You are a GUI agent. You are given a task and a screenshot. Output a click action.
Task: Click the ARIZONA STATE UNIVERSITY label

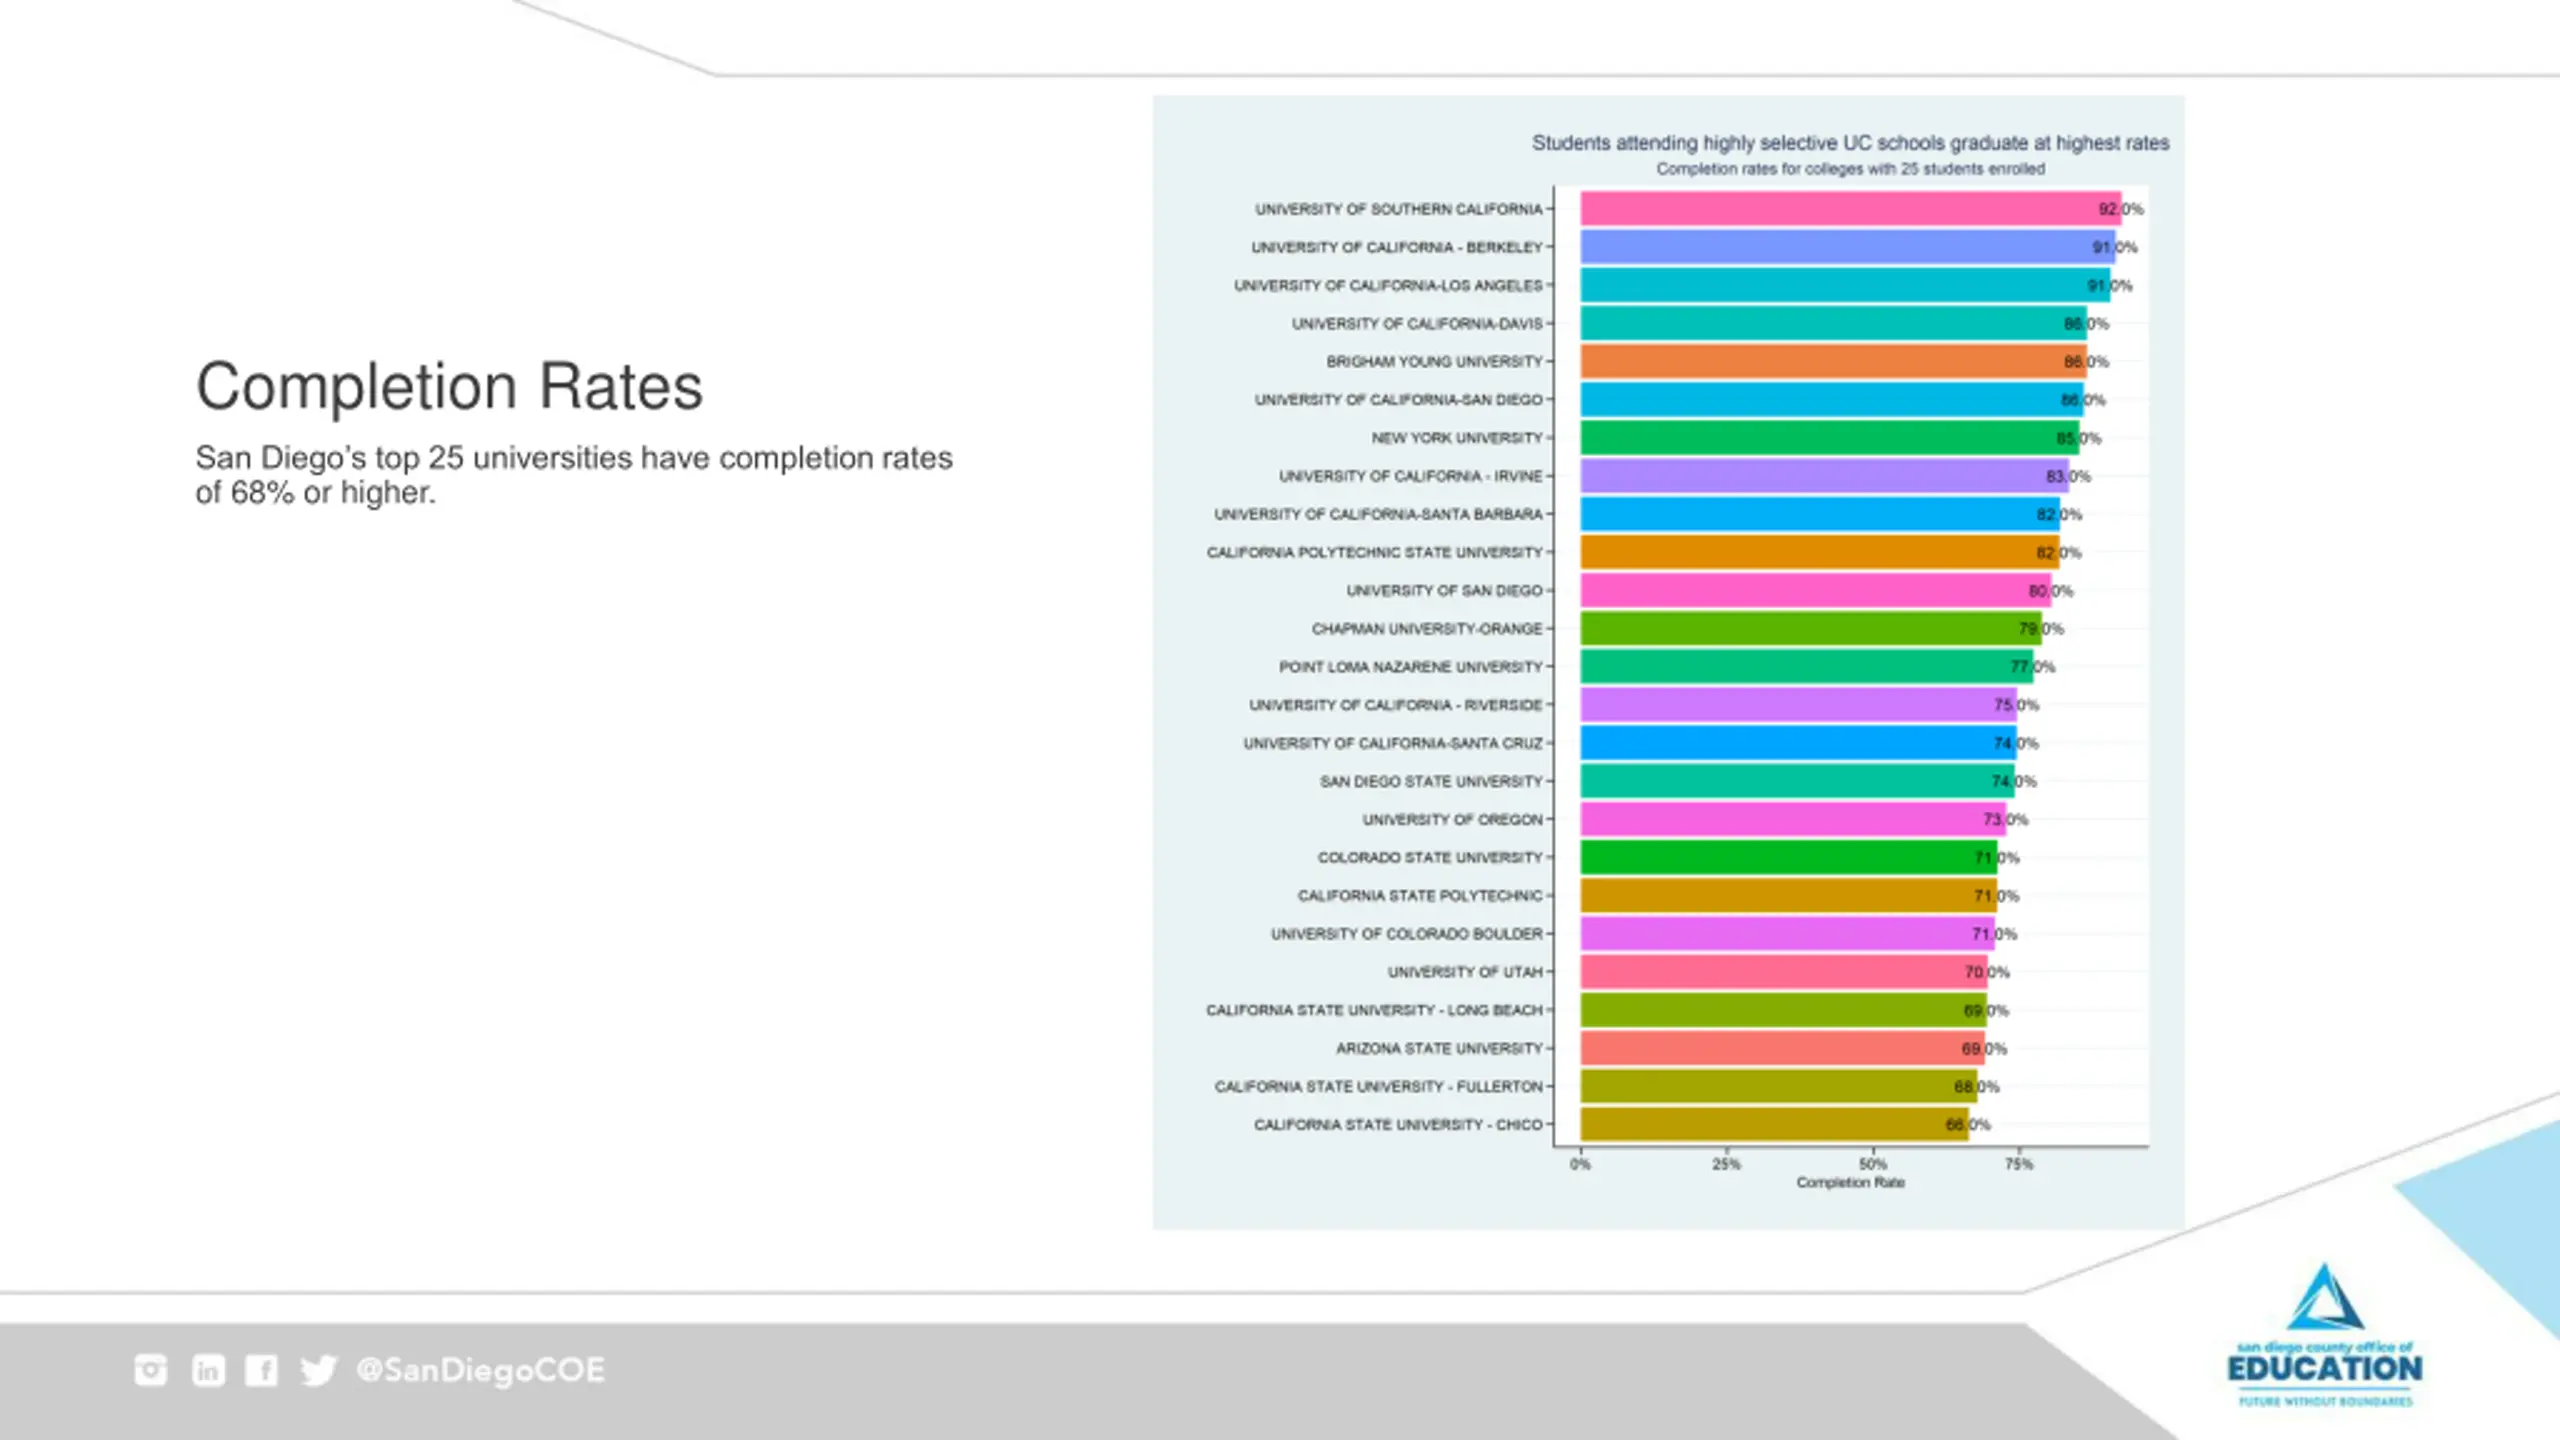pyautogui.click(x=1439, y=1048)
